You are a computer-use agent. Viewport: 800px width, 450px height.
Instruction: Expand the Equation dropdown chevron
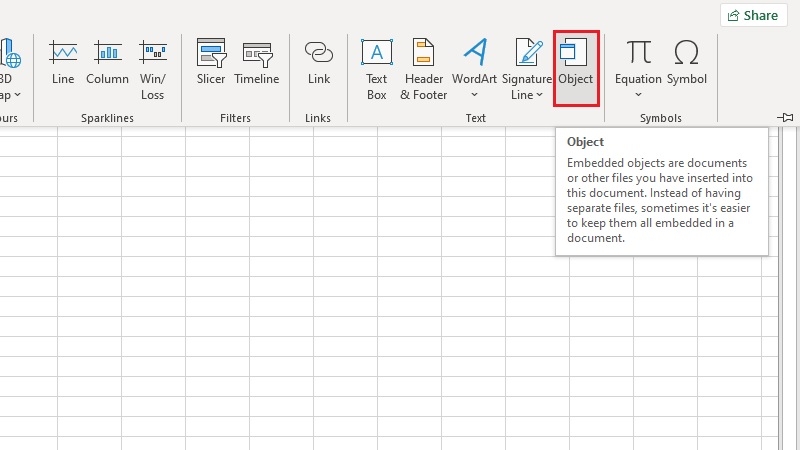coord(638,95)
